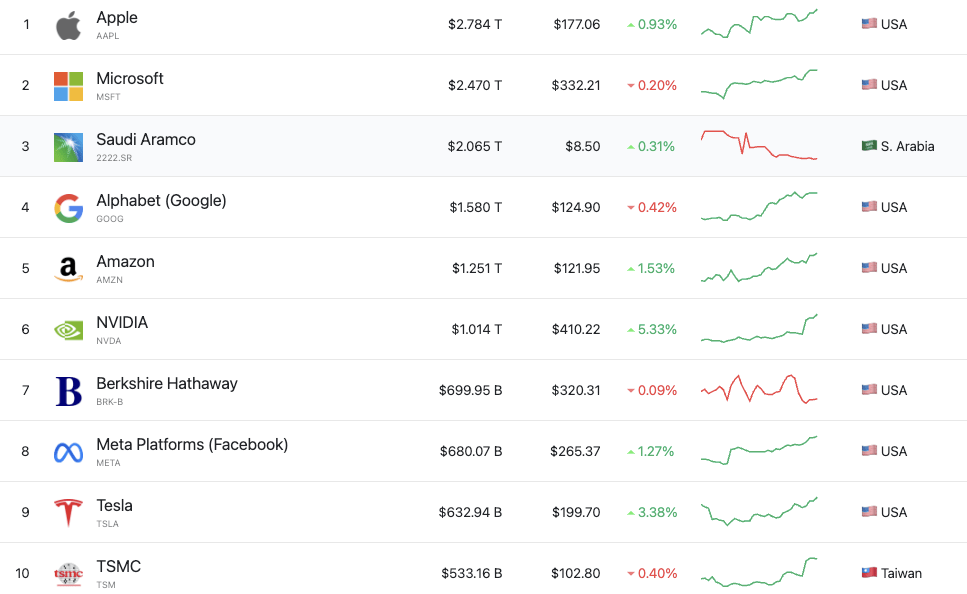
Task: Open the Alphabet (Google) link
Action: click(162, 200)
